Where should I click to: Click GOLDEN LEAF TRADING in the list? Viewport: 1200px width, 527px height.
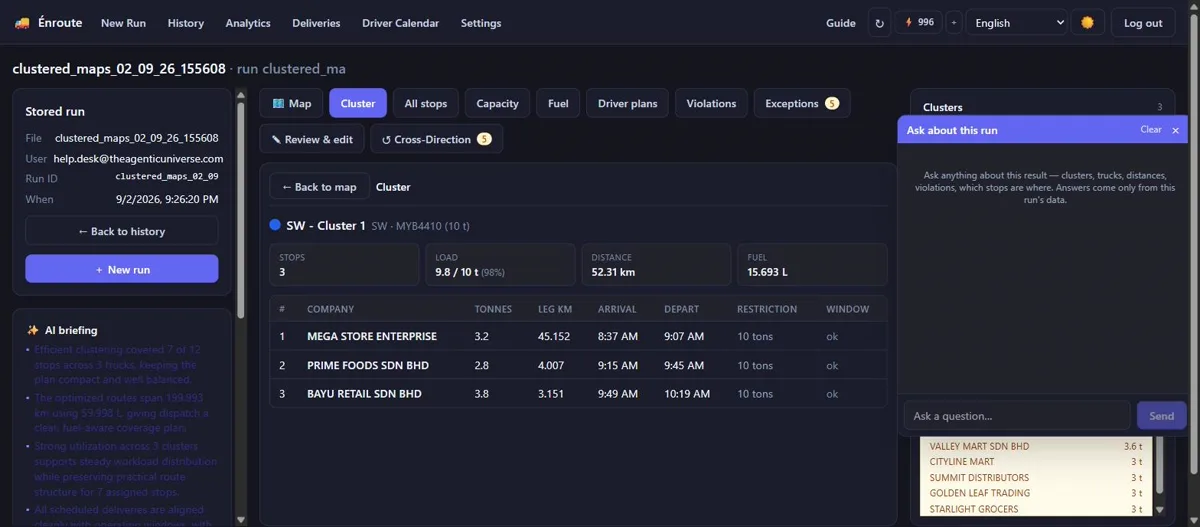pyautogui.click(x=980, y=493)
